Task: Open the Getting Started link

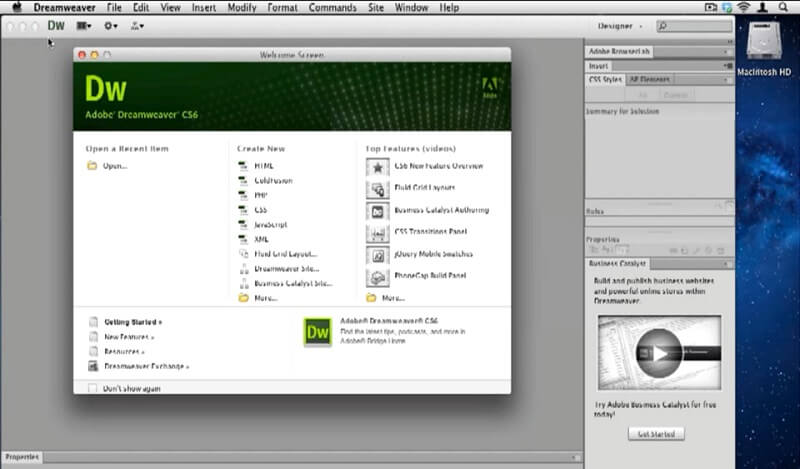Action: pyautogui.click(x=133, y=322)
